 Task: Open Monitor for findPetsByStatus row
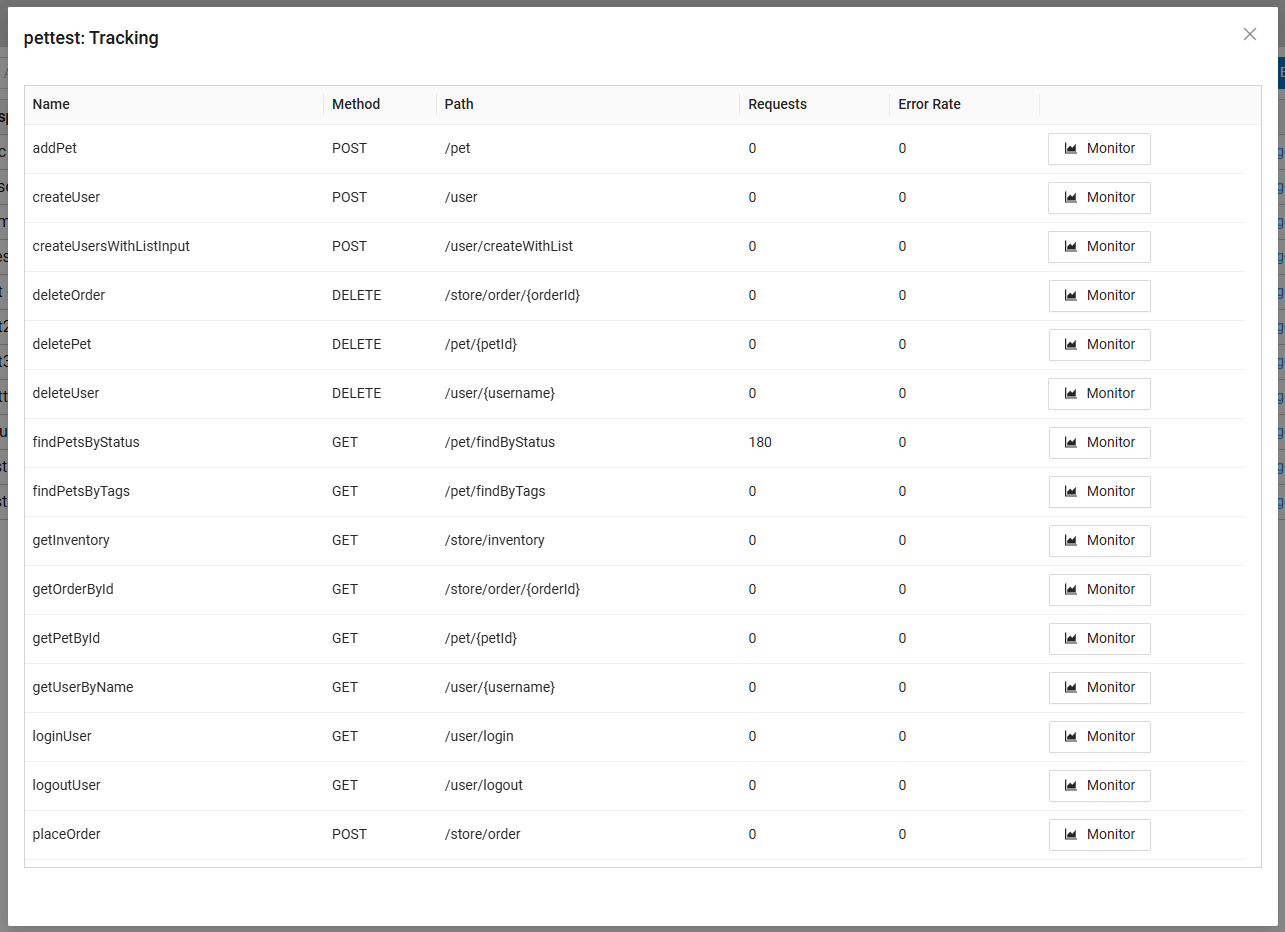click(x=1099, y=443)
